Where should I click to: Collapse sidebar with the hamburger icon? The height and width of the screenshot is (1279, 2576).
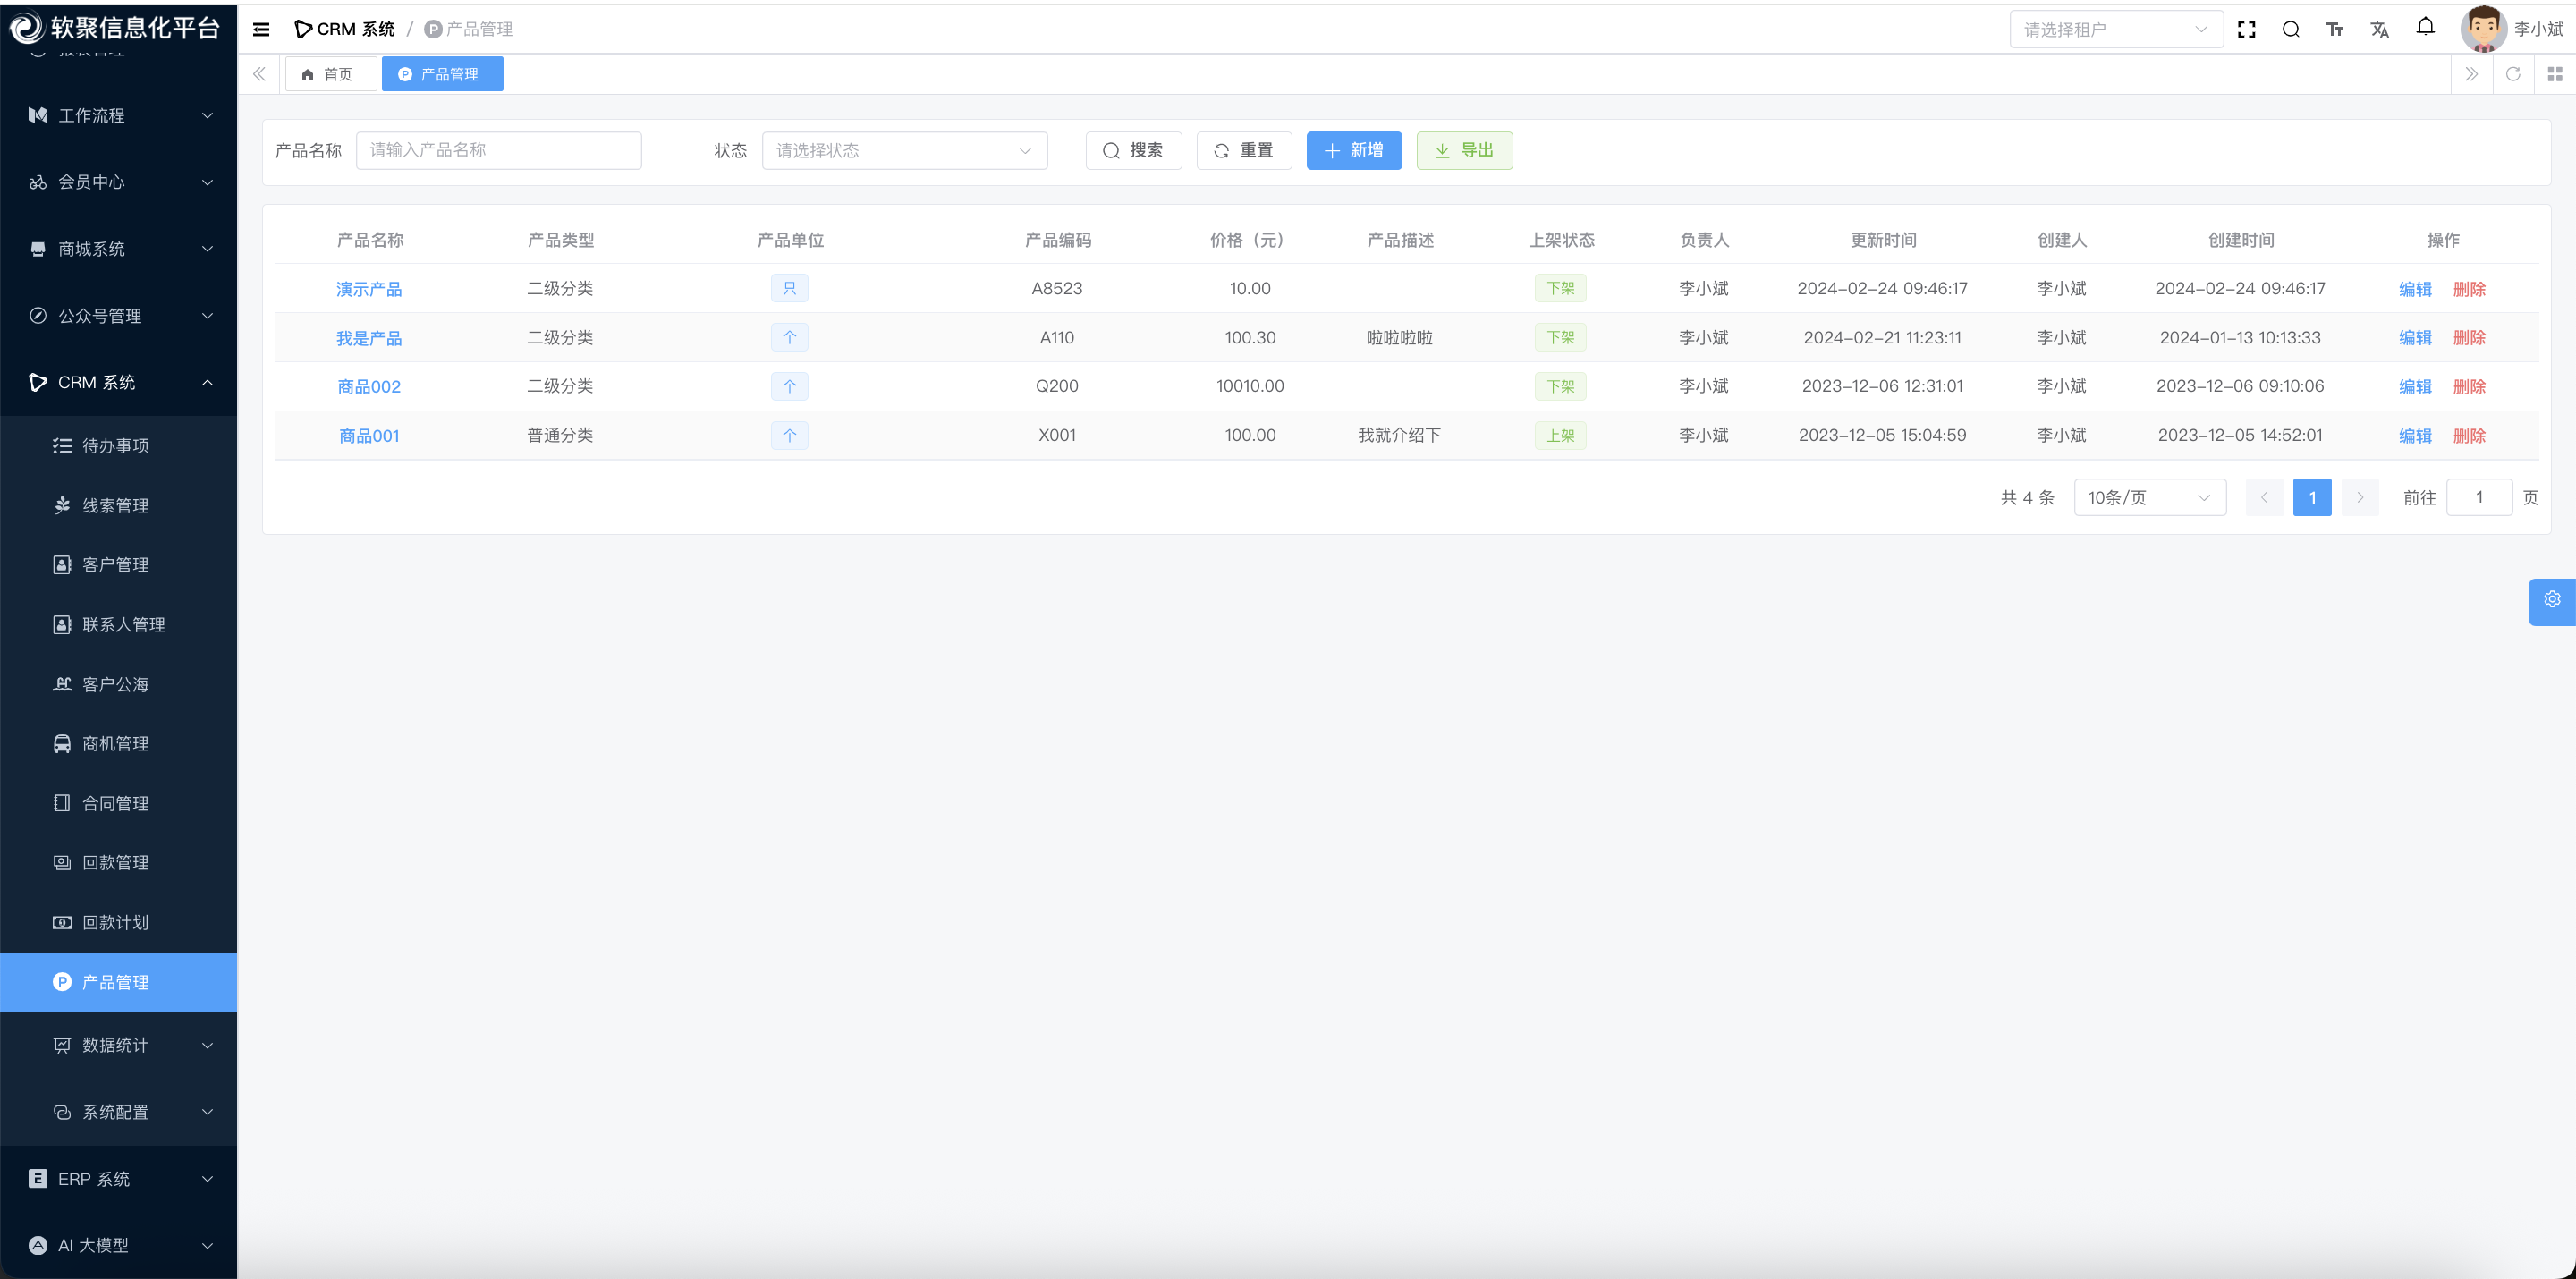pyautogui.click(x=261, y=30)
